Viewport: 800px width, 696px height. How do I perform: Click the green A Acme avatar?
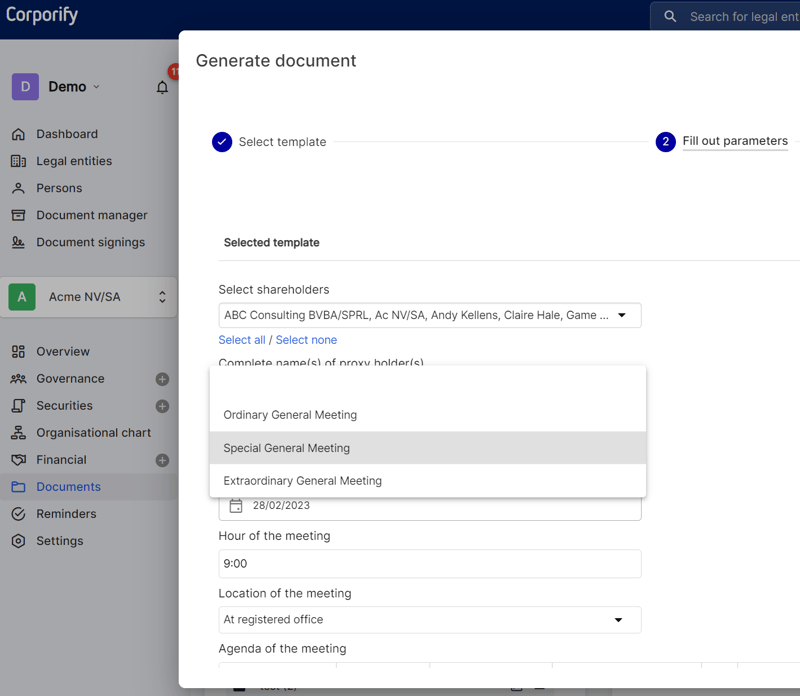click(22, 297)
